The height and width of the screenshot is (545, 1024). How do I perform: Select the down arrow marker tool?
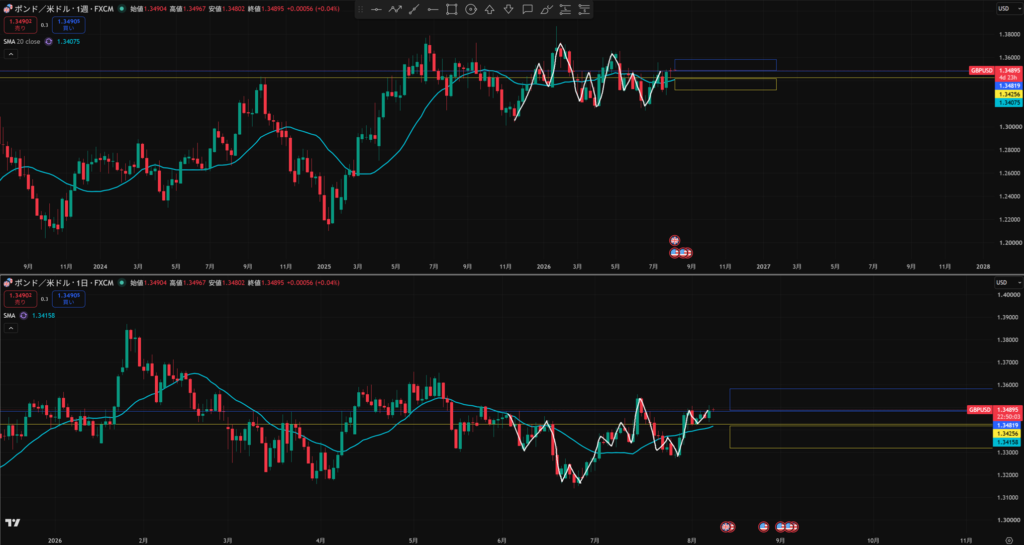(x=508, y=9)
